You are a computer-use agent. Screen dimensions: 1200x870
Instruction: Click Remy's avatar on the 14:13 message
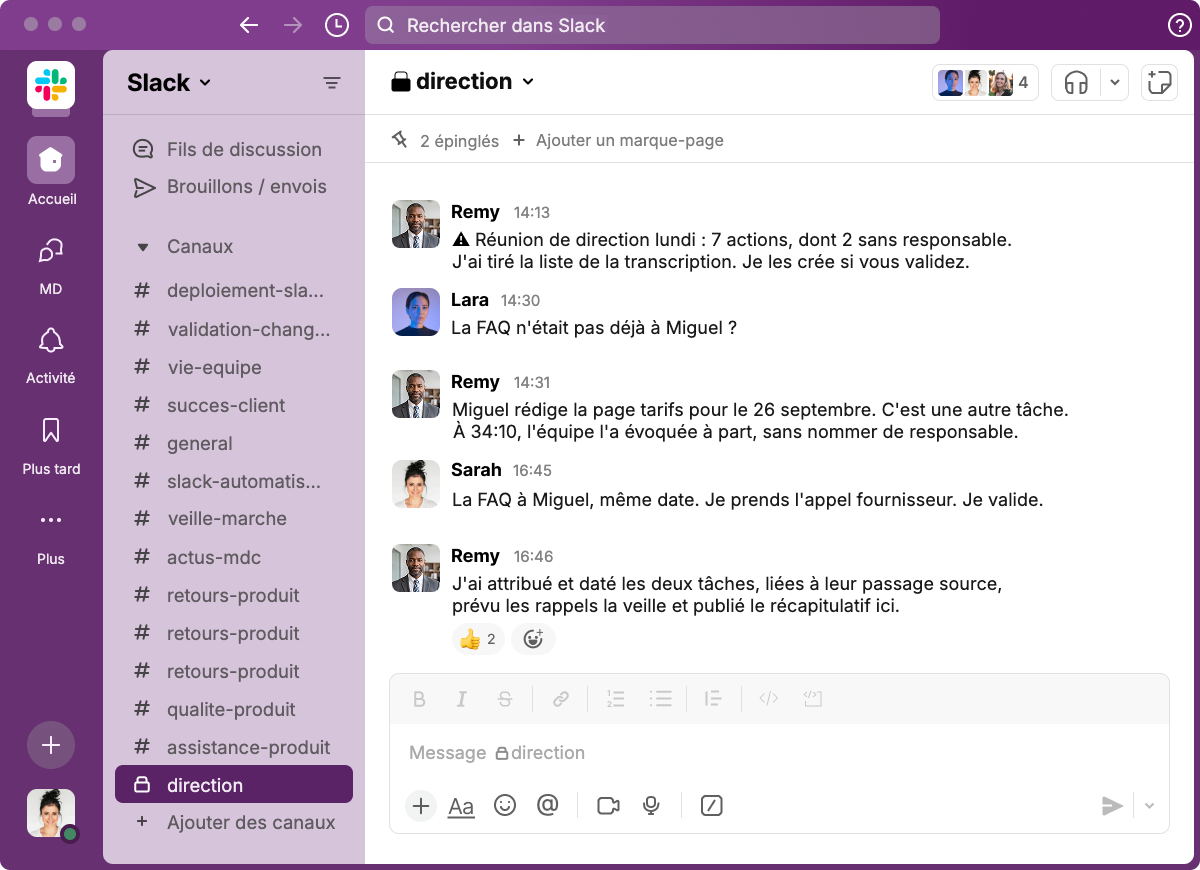click(x=416, y=224)
